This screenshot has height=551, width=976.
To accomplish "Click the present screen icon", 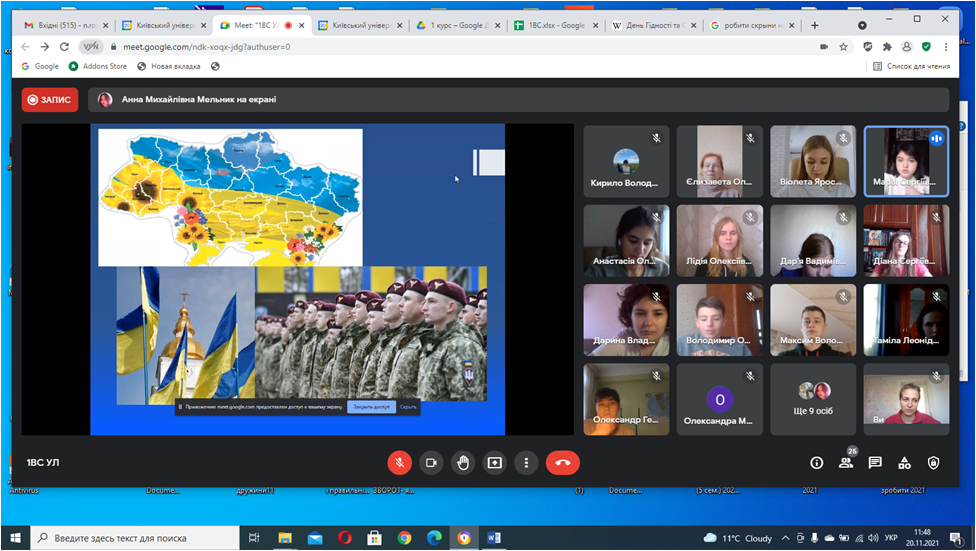I will point(495,463).
